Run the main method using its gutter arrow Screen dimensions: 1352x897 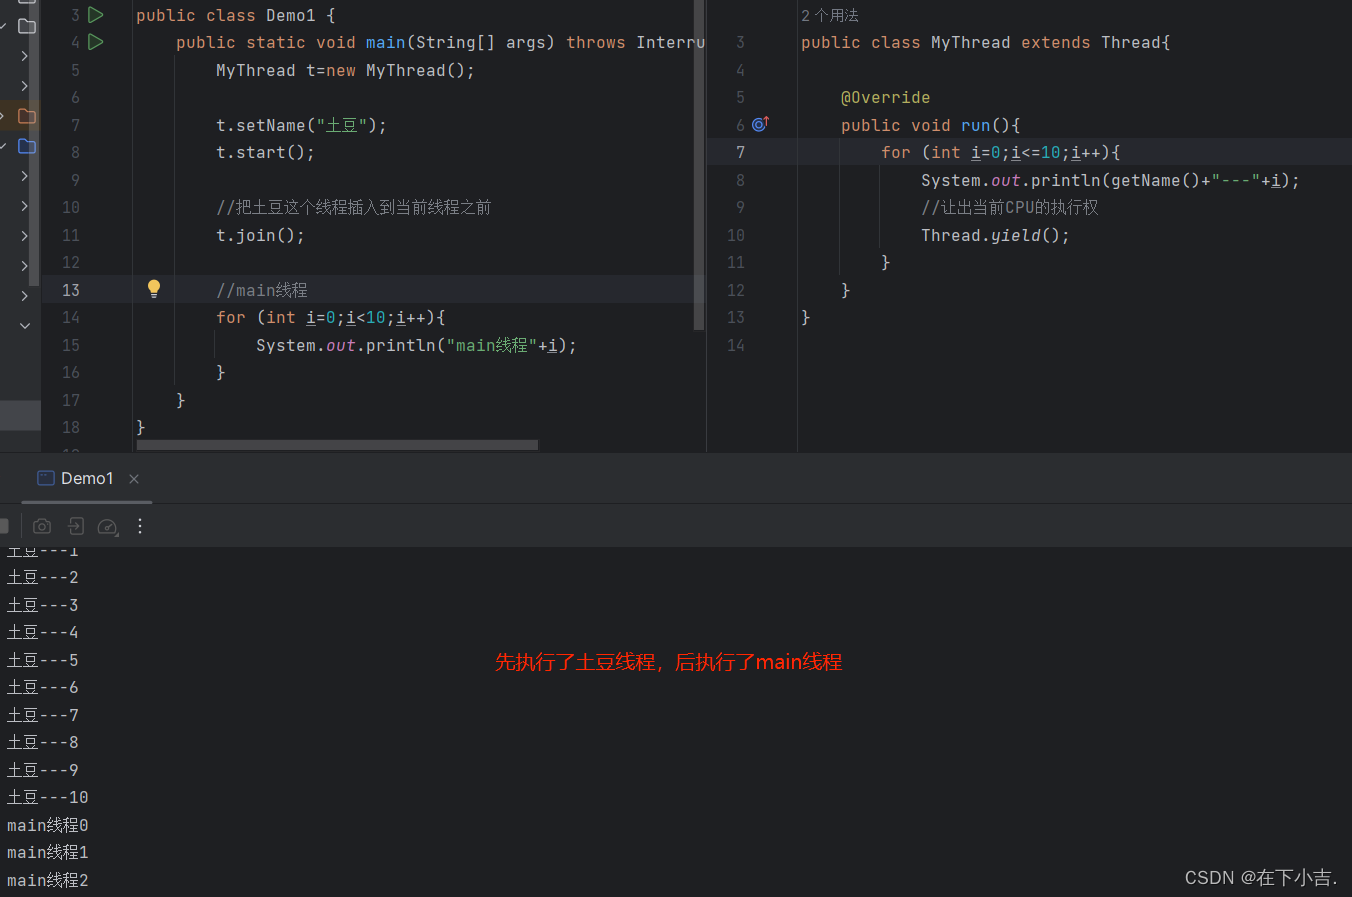(x=96, y=42)
